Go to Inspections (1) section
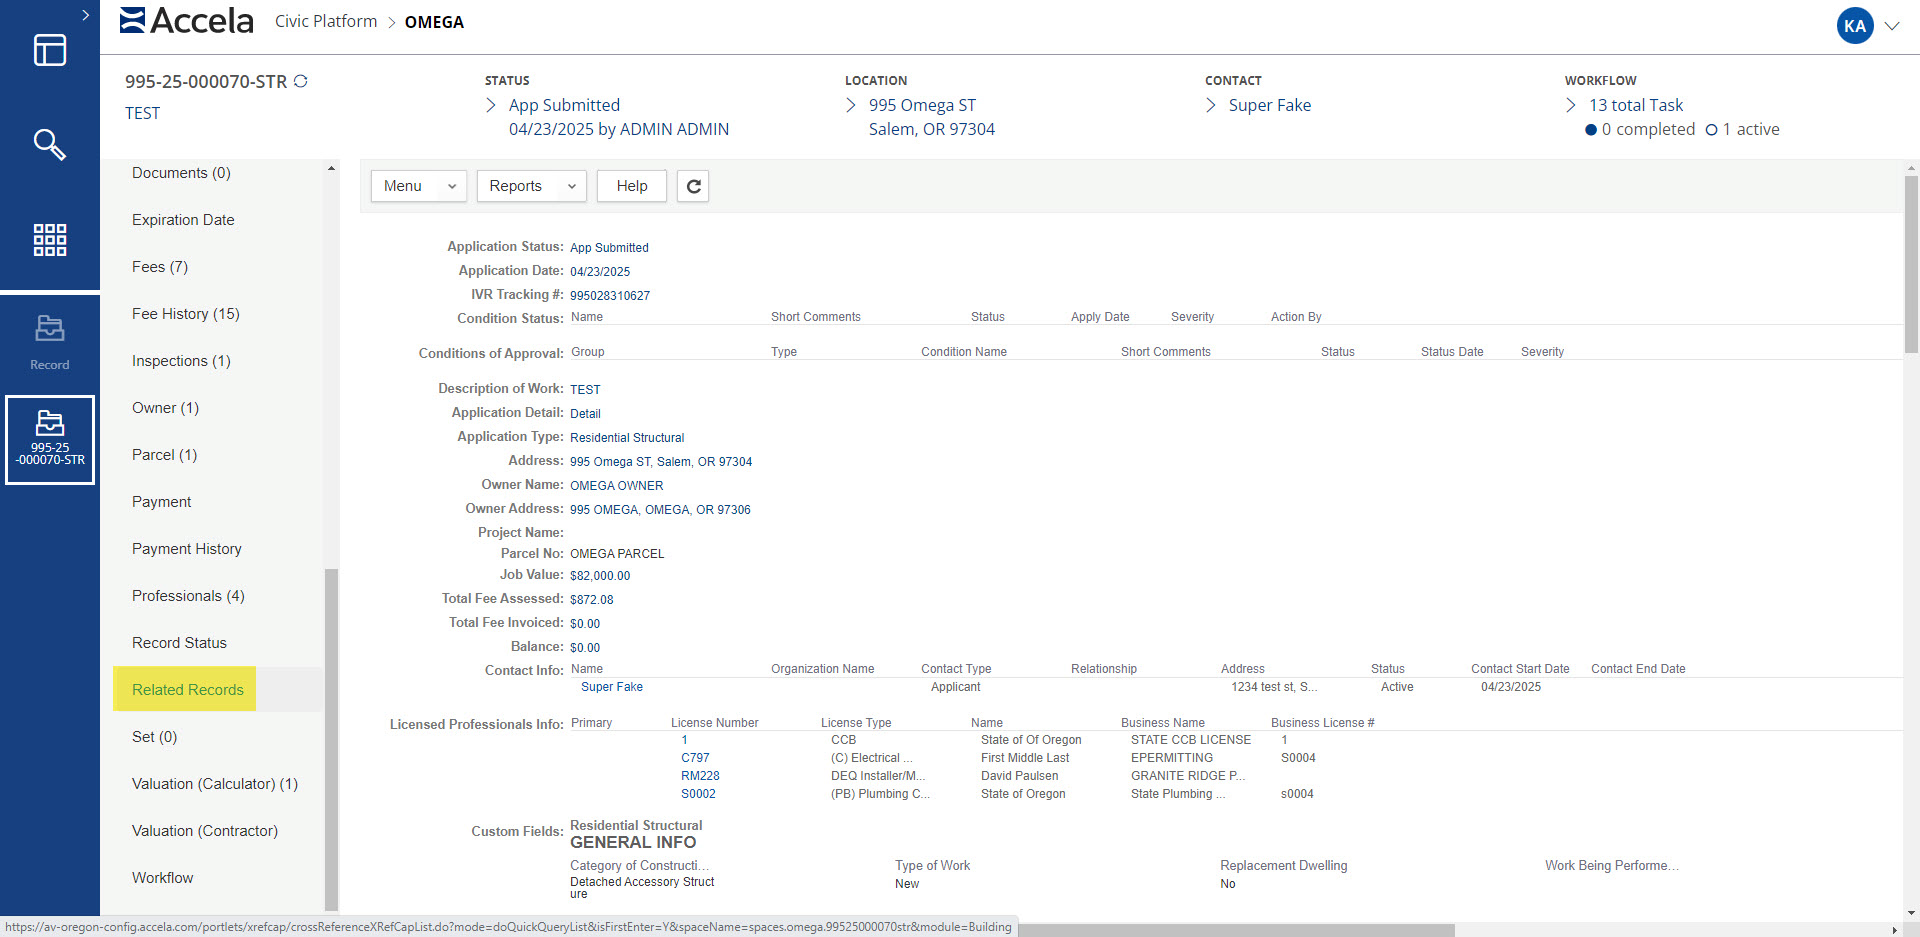 (181, 361)
